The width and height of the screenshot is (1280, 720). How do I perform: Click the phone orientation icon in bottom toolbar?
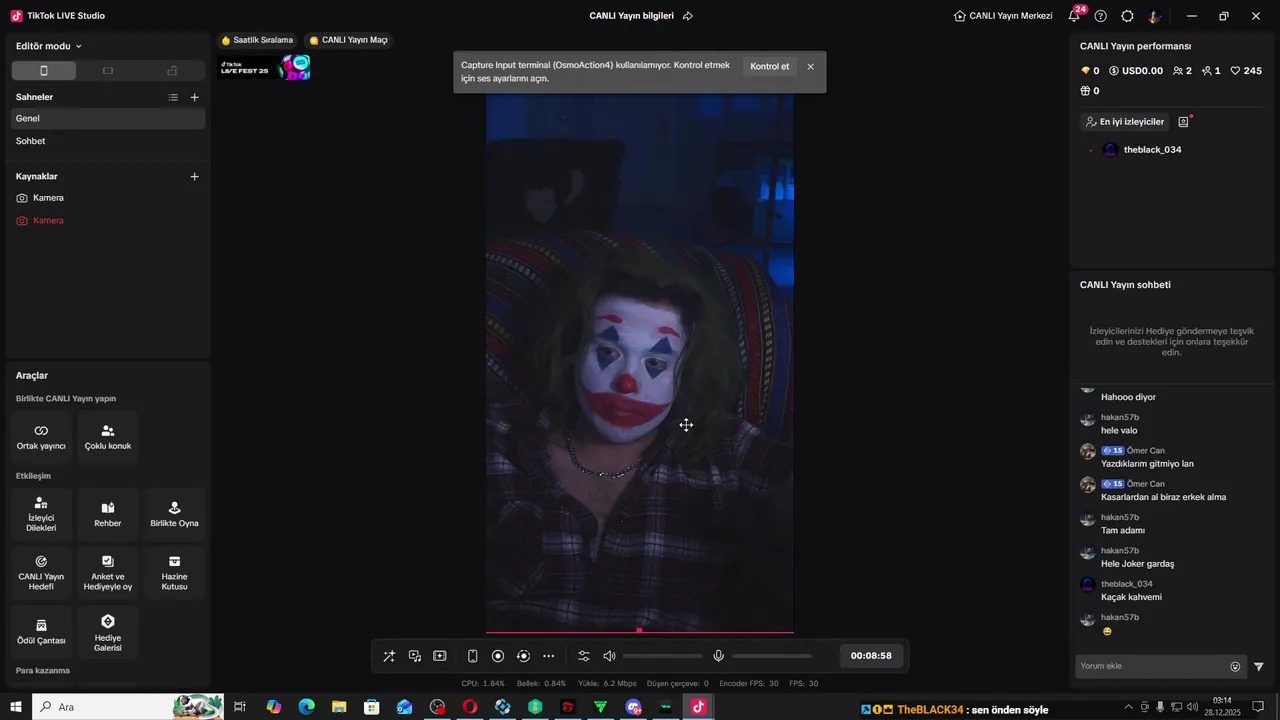click(x=473, y=656)
